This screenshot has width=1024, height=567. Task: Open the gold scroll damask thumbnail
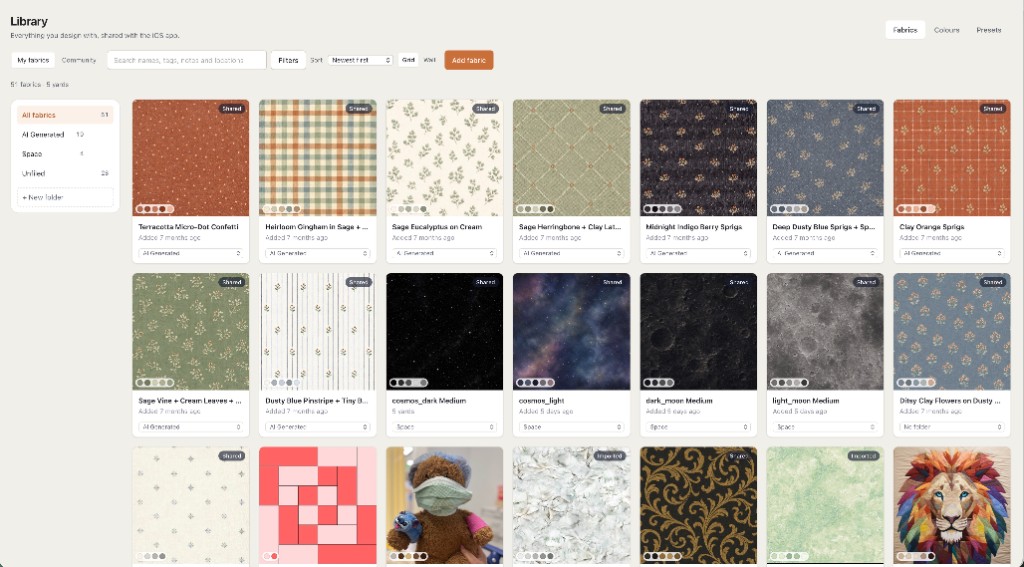(x=698, y=506)
